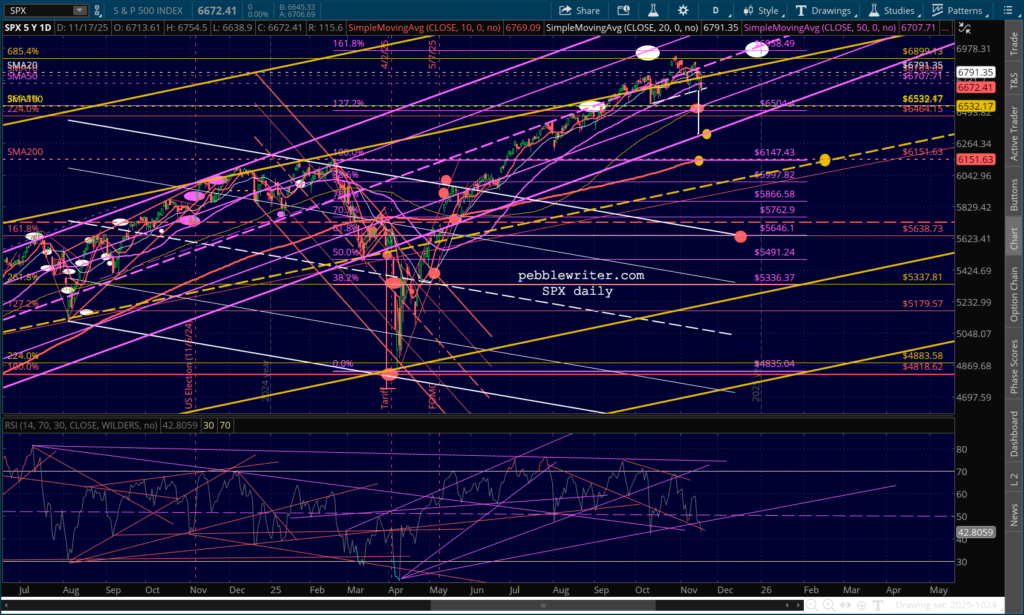Image resolution: width=1024 pixels, height=615 pixels.
Task: Open the Patterns menu
Action: click(x=958, y=10)
